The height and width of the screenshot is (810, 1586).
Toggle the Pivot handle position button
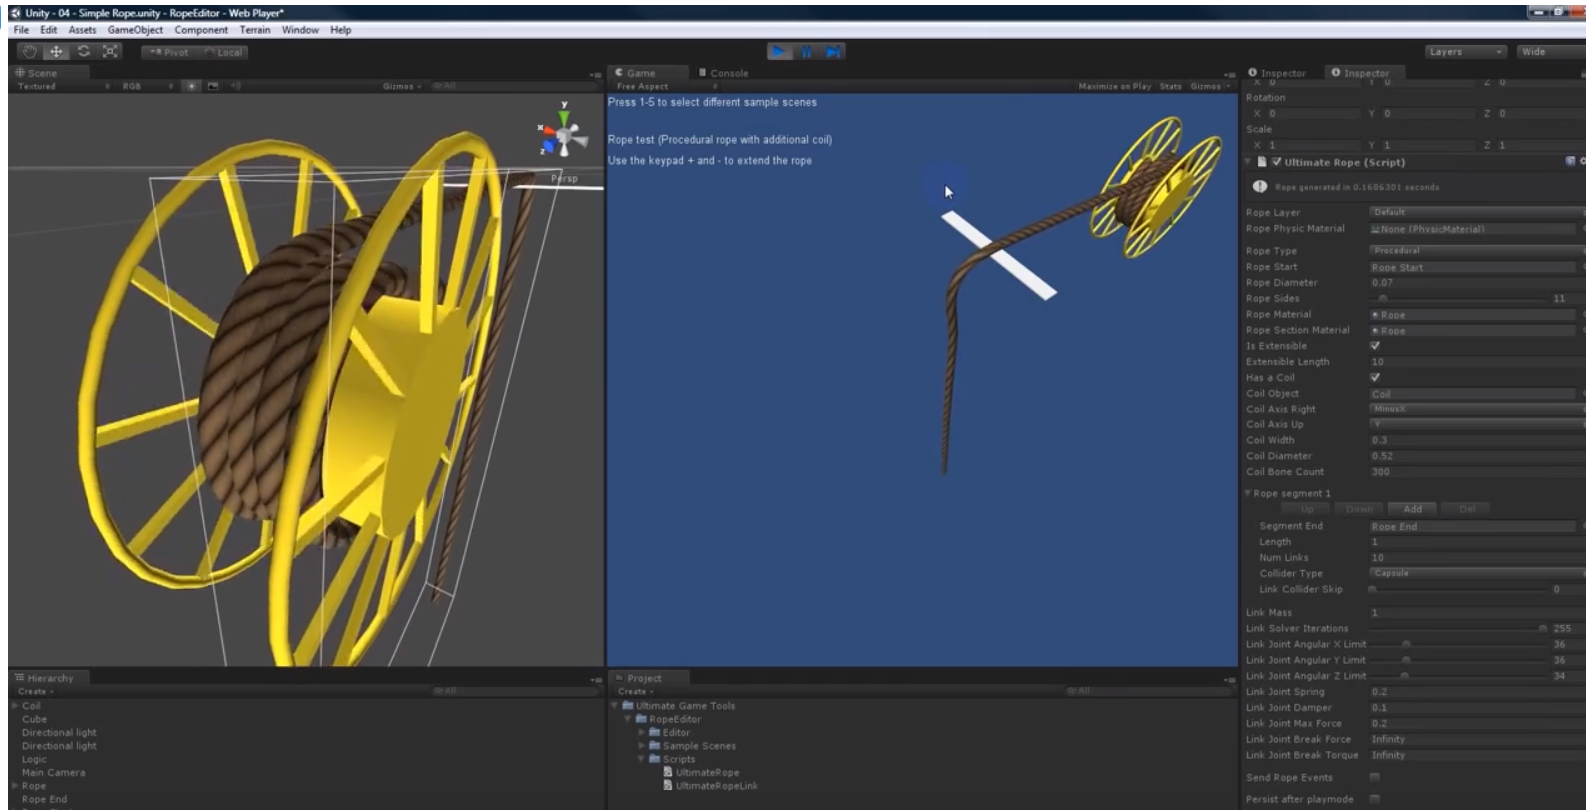pyautogui.click(x=169, y=52)
